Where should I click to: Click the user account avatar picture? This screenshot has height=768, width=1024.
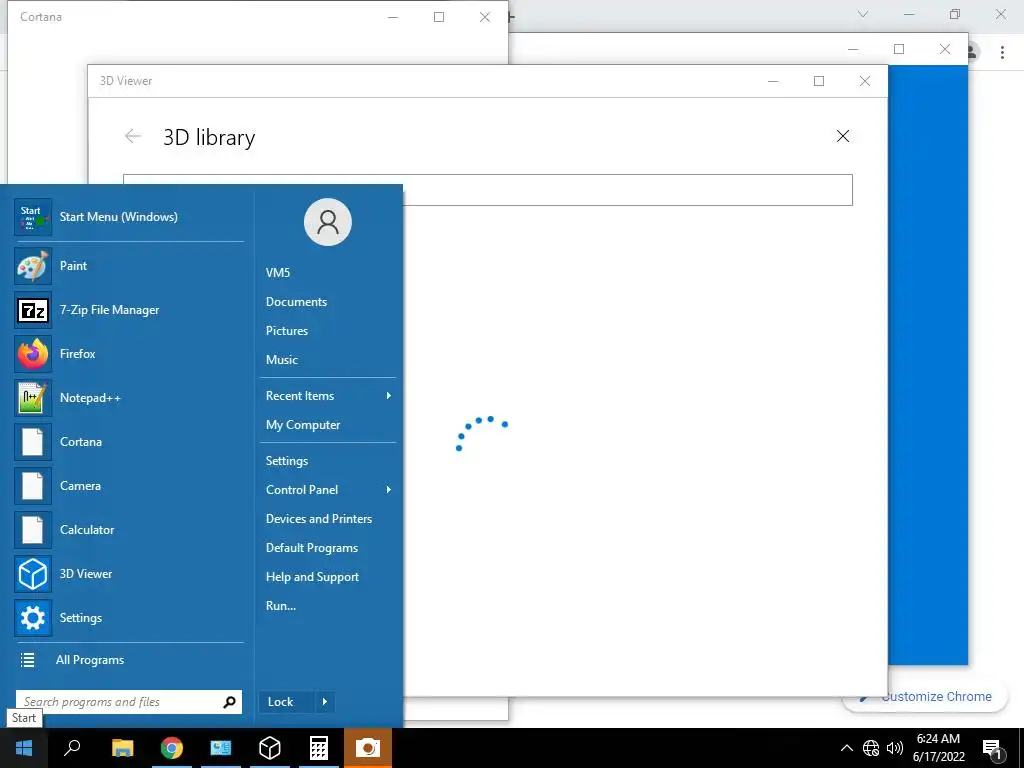pos(328,222)
